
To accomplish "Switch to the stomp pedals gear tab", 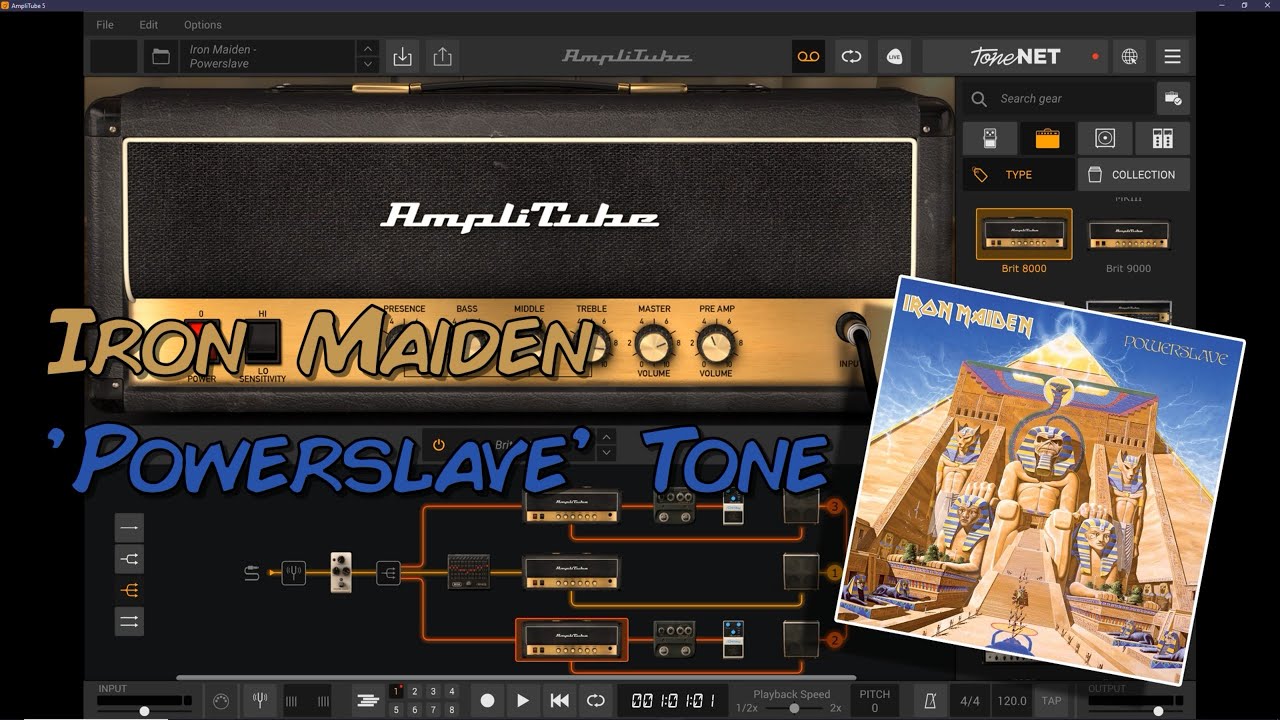I will pyautogui.click(x=990, y=138).
